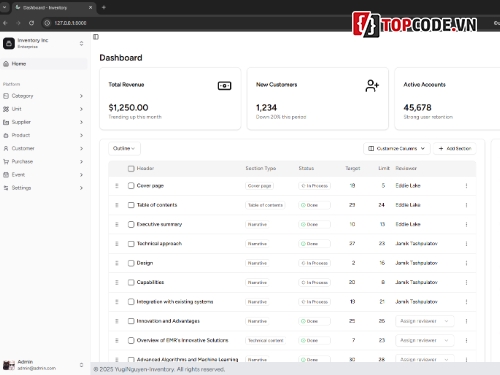Open row actions for Cover page
The width and height of the screenshot is (500, 375).
coord(466,186)
